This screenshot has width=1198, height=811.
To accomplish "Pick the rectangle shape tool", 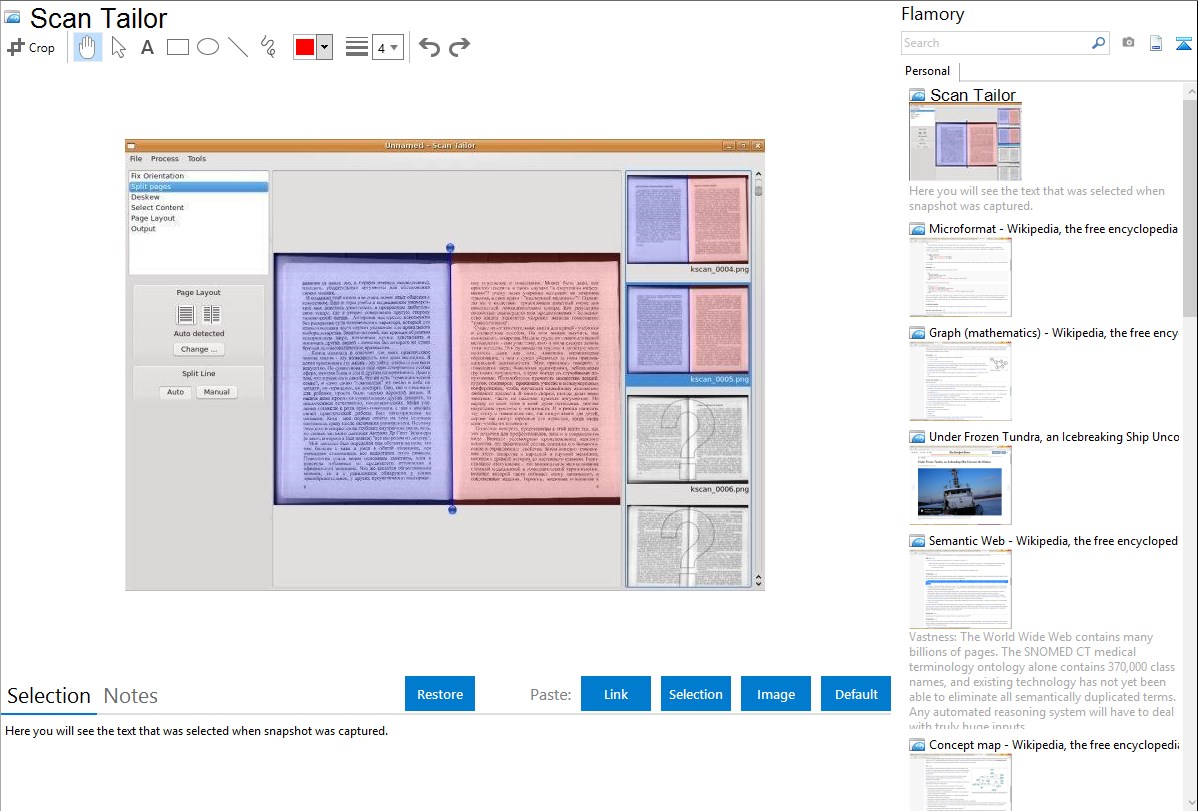I will click(178, 47).
